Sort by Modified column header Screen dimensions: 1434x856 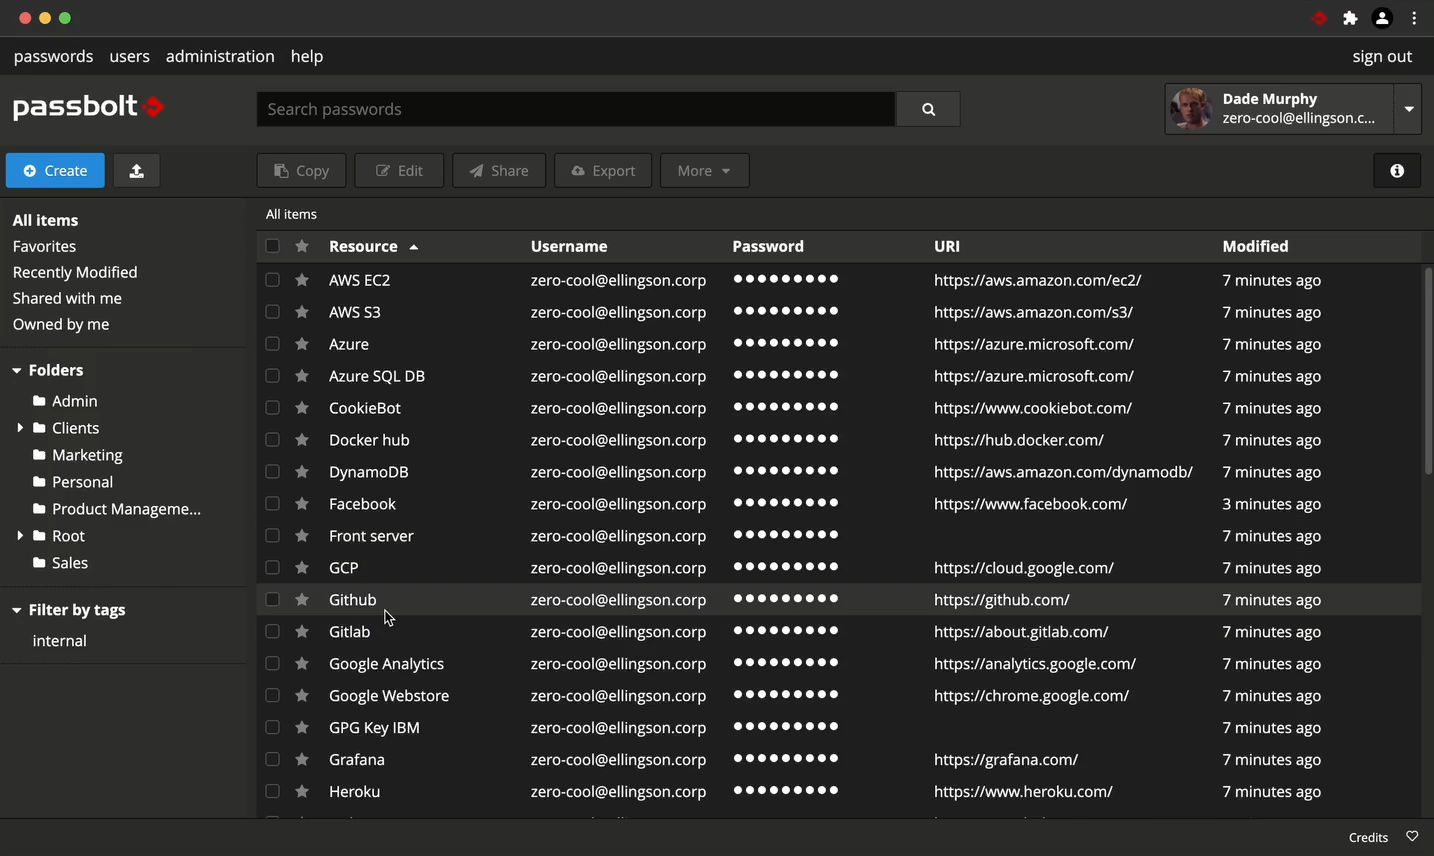[x=1255, y=246]
